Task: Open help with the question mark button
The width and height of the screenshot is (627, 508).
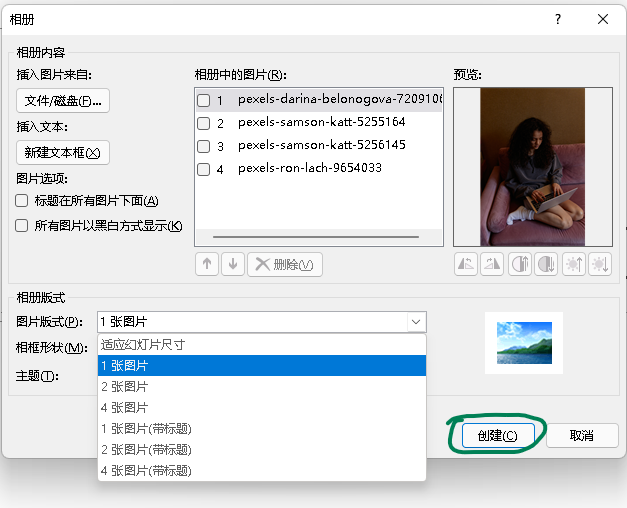Action: coord(558,19)
